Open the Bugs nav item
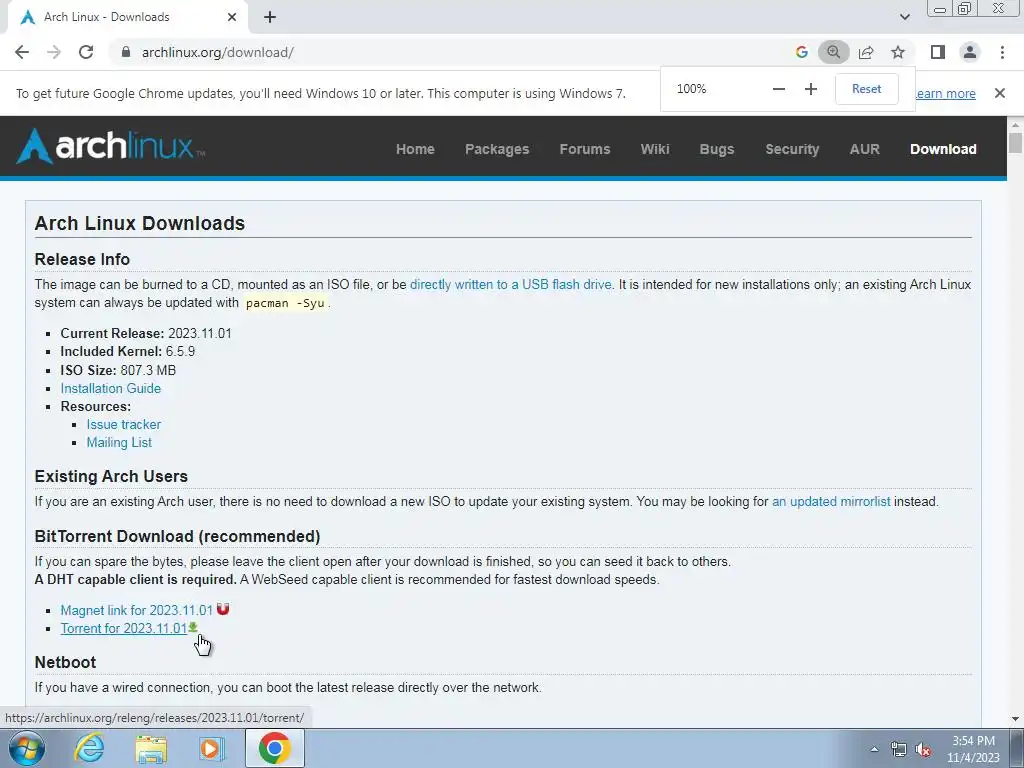 click(x=716, y=149)
